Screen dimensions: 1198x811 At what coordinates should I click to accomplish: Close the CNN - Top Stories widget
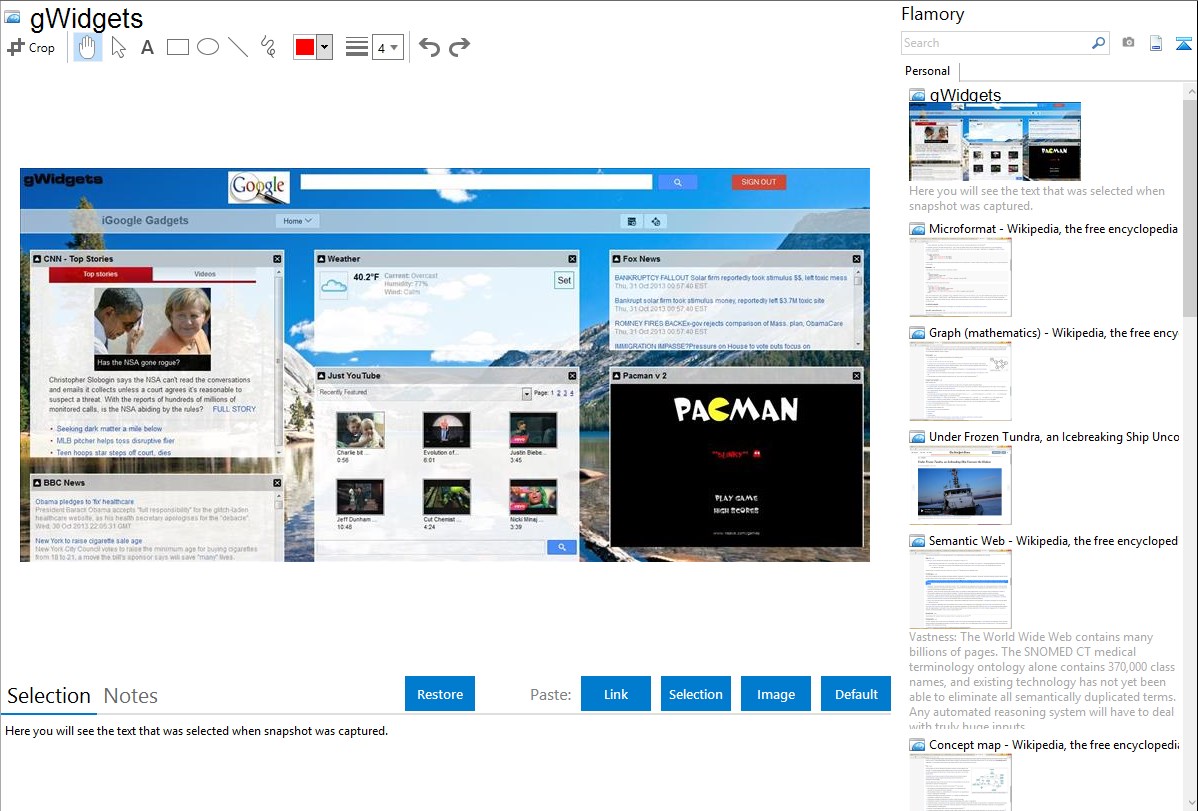coord(277,259)
